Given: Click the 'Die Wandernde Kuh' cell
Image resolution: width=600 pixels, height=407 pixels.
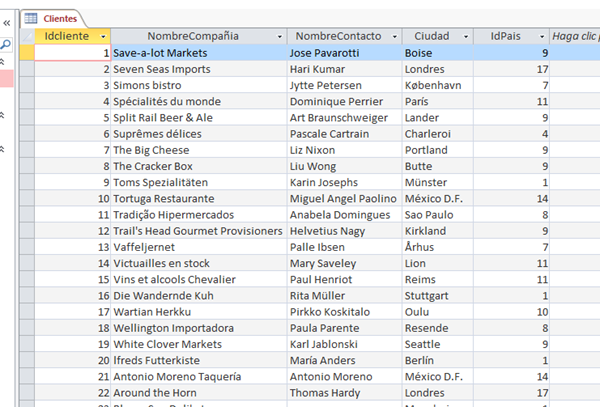Looking at the screenshot, I should pos(199,296).
